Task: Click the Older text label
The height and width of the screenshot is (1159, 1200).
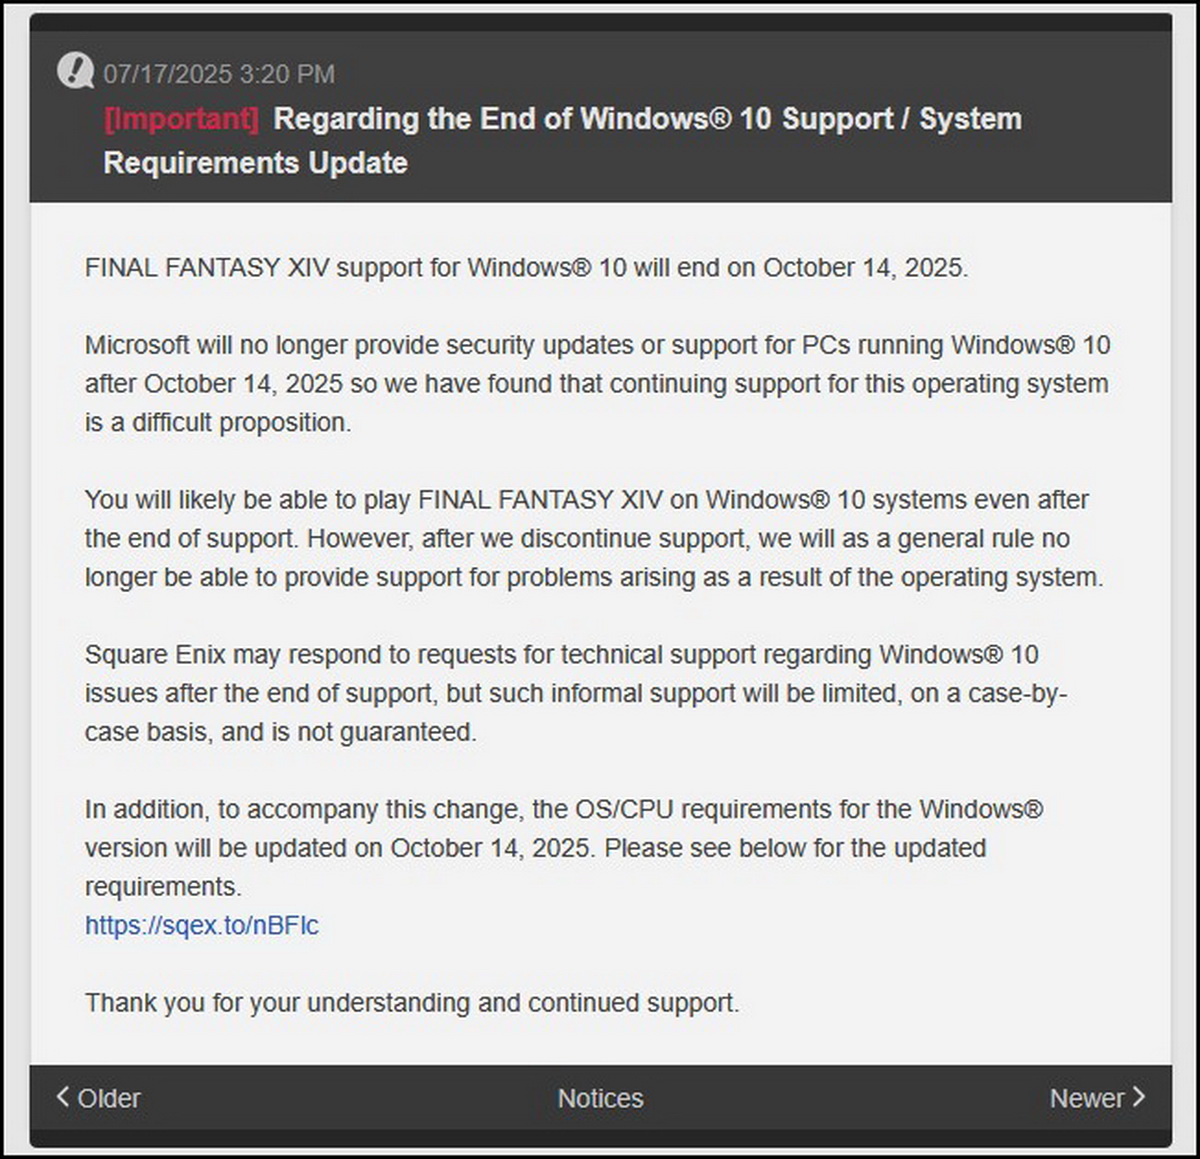Action: coord(109,1098)
